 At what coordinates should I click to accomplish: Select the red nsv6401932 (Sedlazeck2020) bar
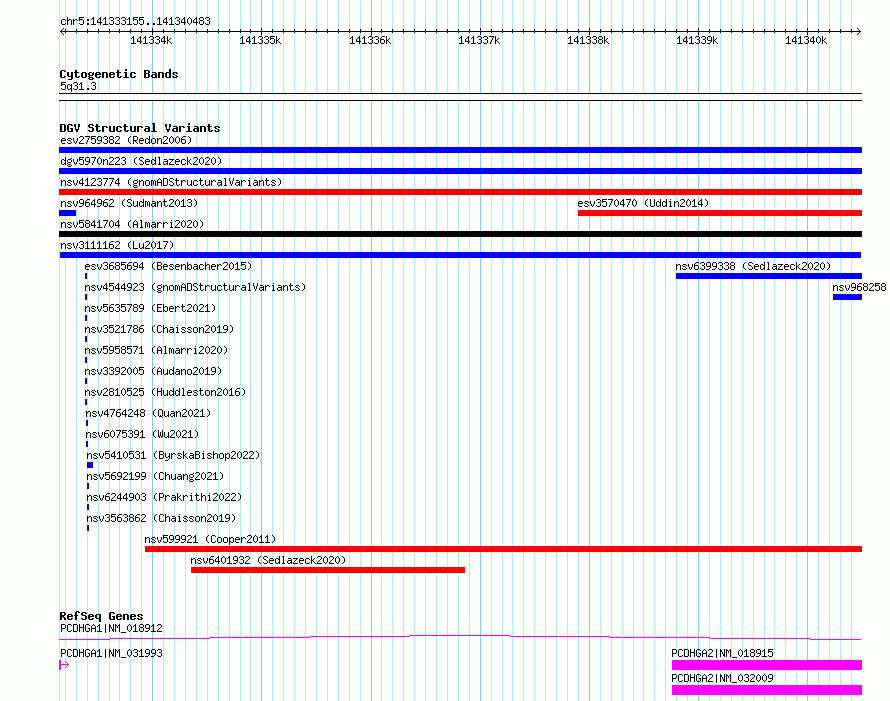point(328,570)
